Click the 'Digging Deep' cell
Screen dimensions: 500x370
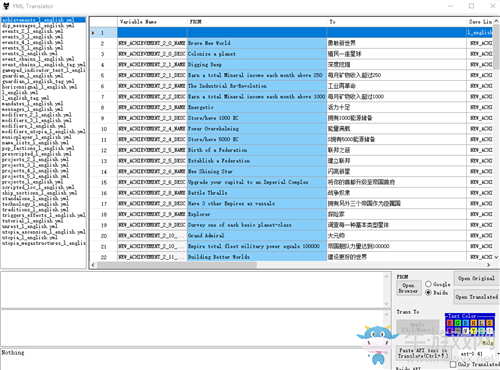tap(257, 64)
